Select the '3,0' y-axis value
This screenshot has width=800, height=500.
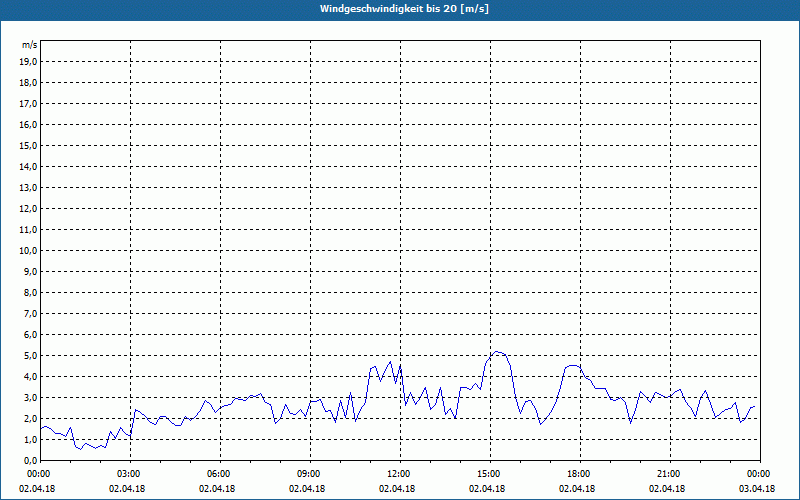click(30, 397)
